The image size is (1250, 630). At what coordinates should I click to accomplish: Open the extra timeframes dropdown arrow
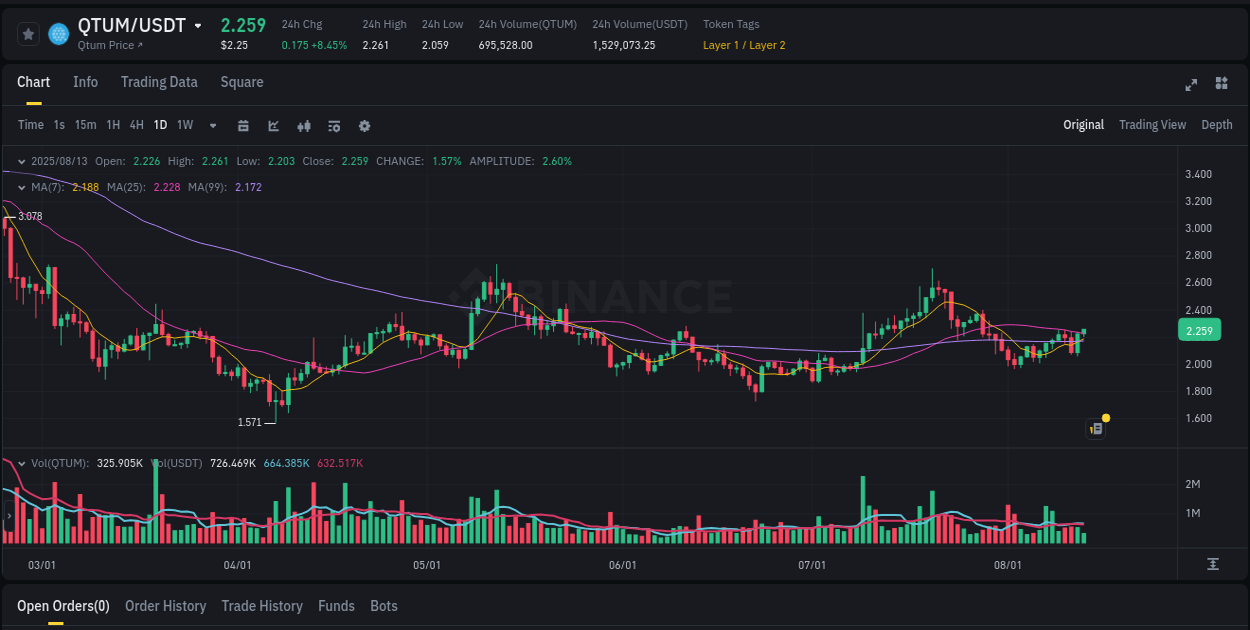211,126
